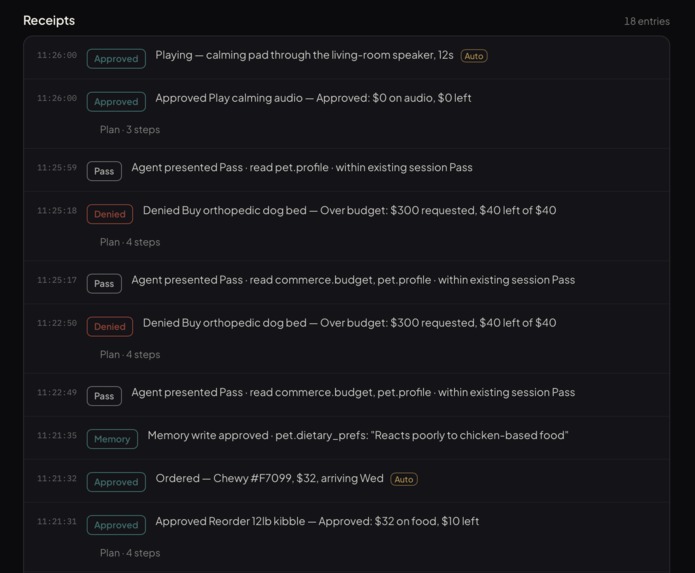Image resolution: width=695 pixels, height=573 pixels.
Task: Click the 11:22:50 timestamp
Action: pyautogui.click(x=57, y=324)
